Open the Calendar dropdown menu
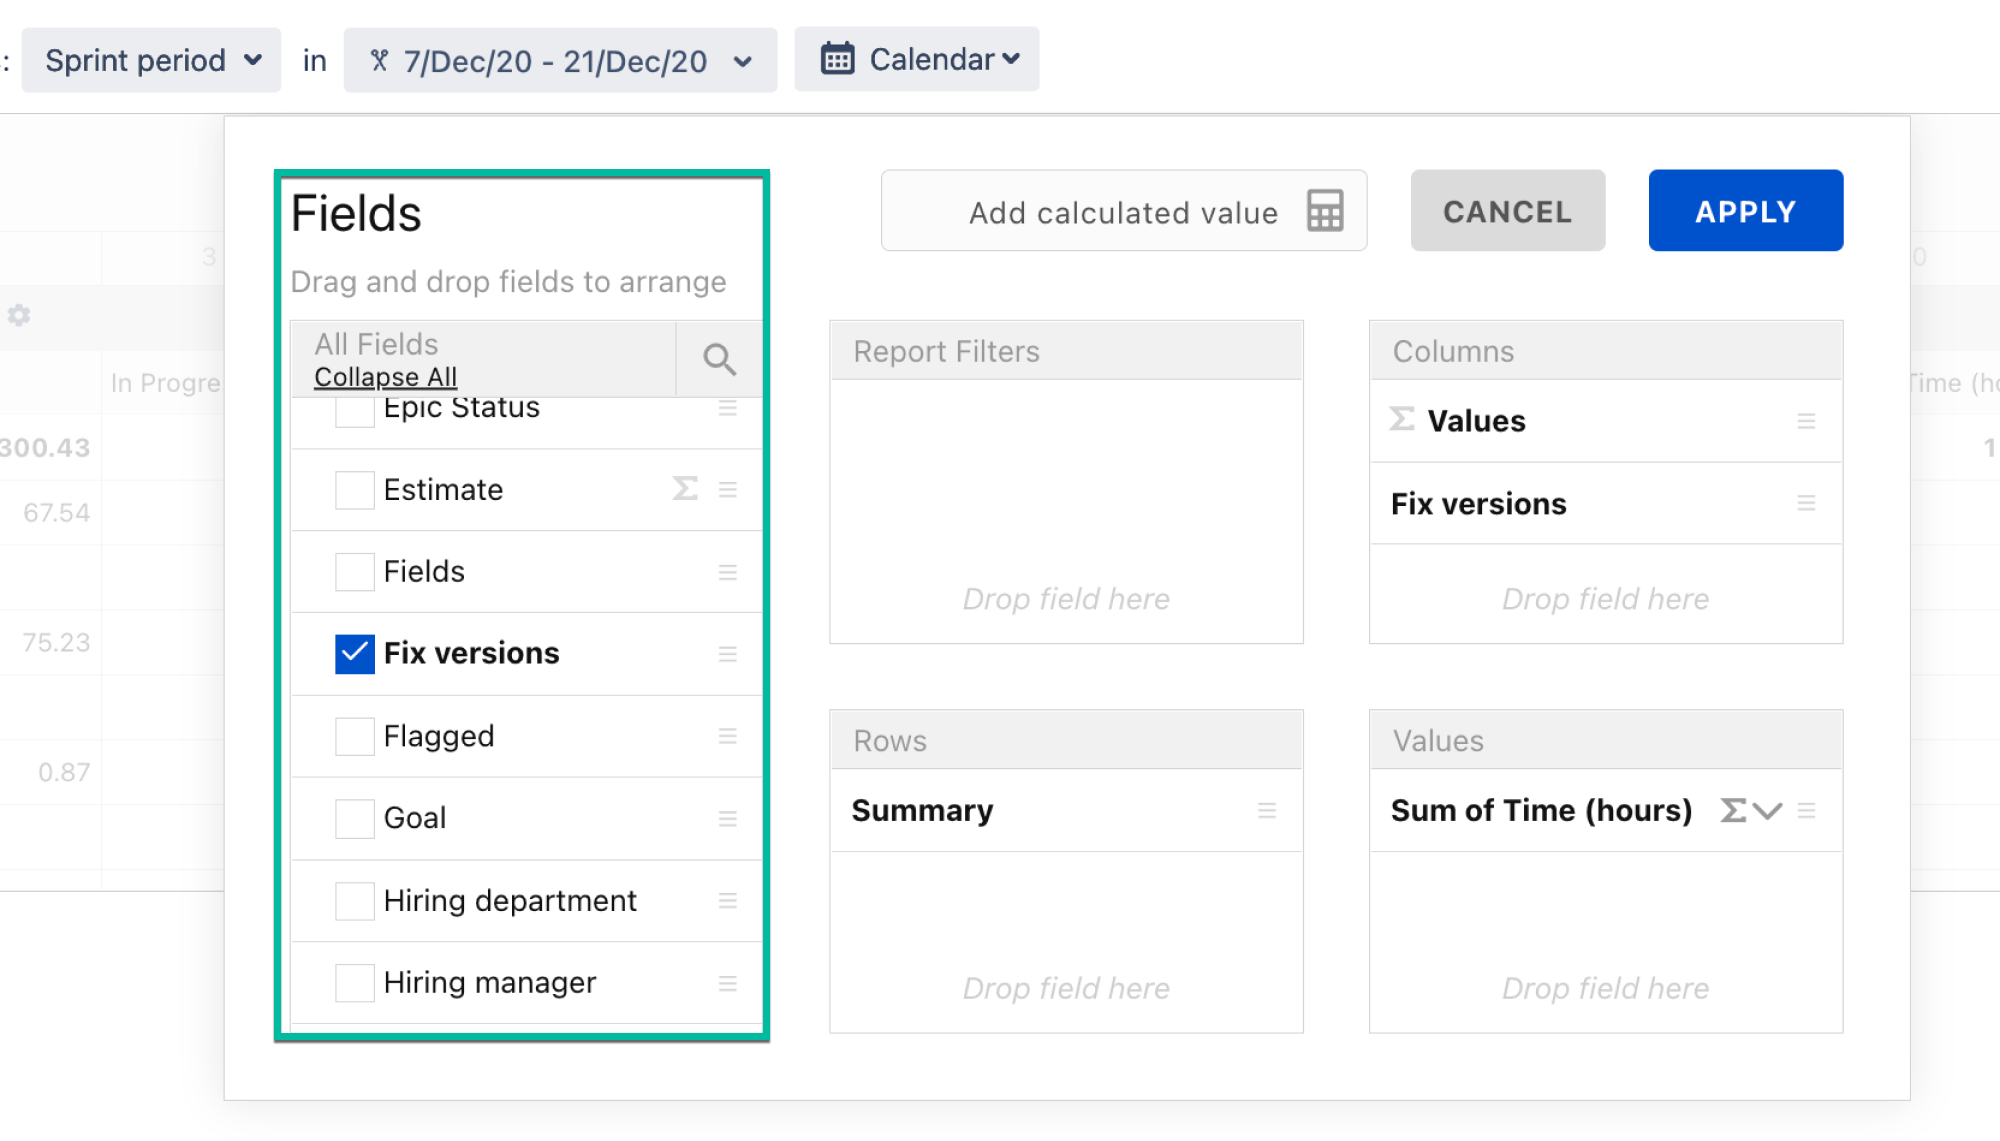Screen dimensions: 2000x1141 tap(917, 60)
